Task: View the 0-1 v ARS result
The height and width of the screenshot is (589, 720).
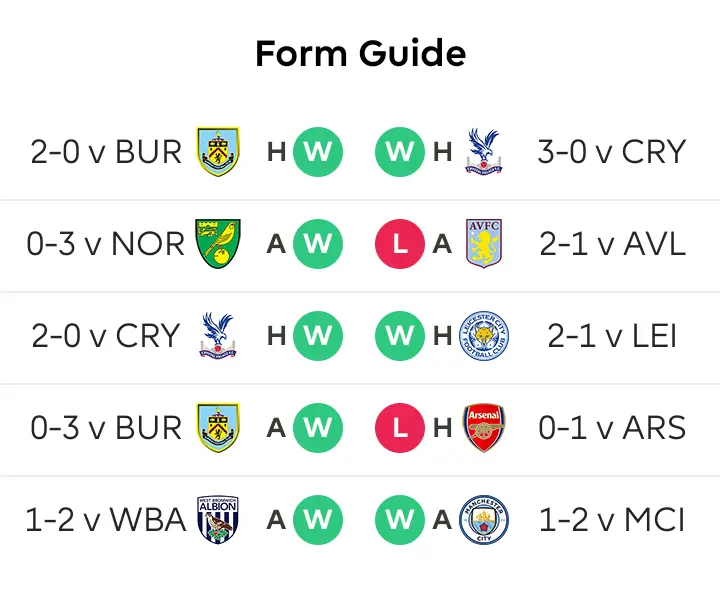Action: 612,428
